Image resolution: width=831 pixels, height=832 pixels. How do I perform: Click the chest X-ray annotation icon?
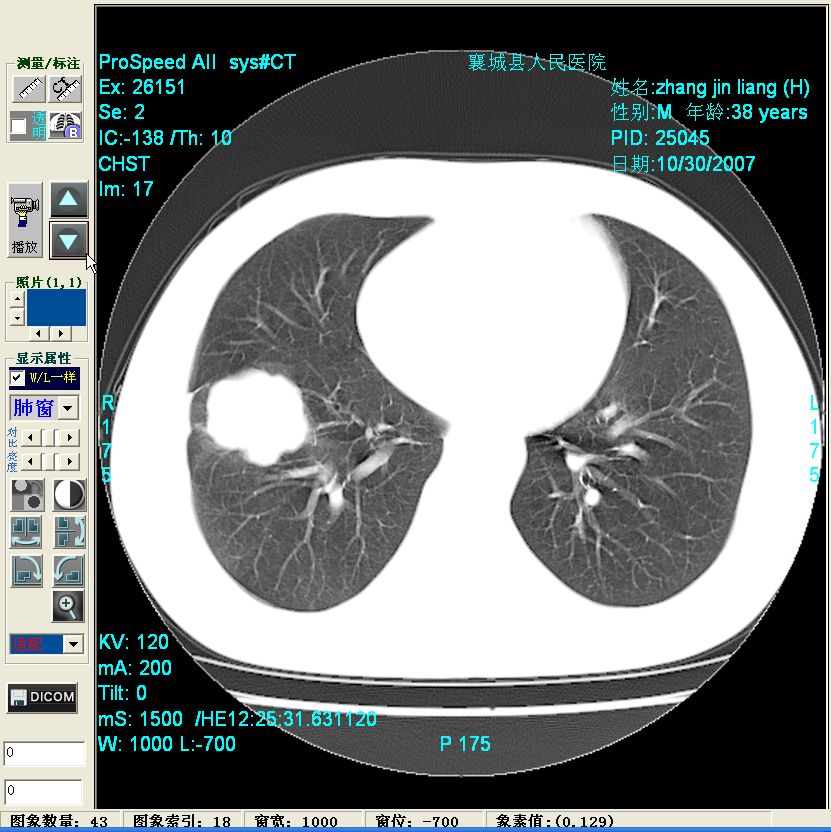pos(66,125)
